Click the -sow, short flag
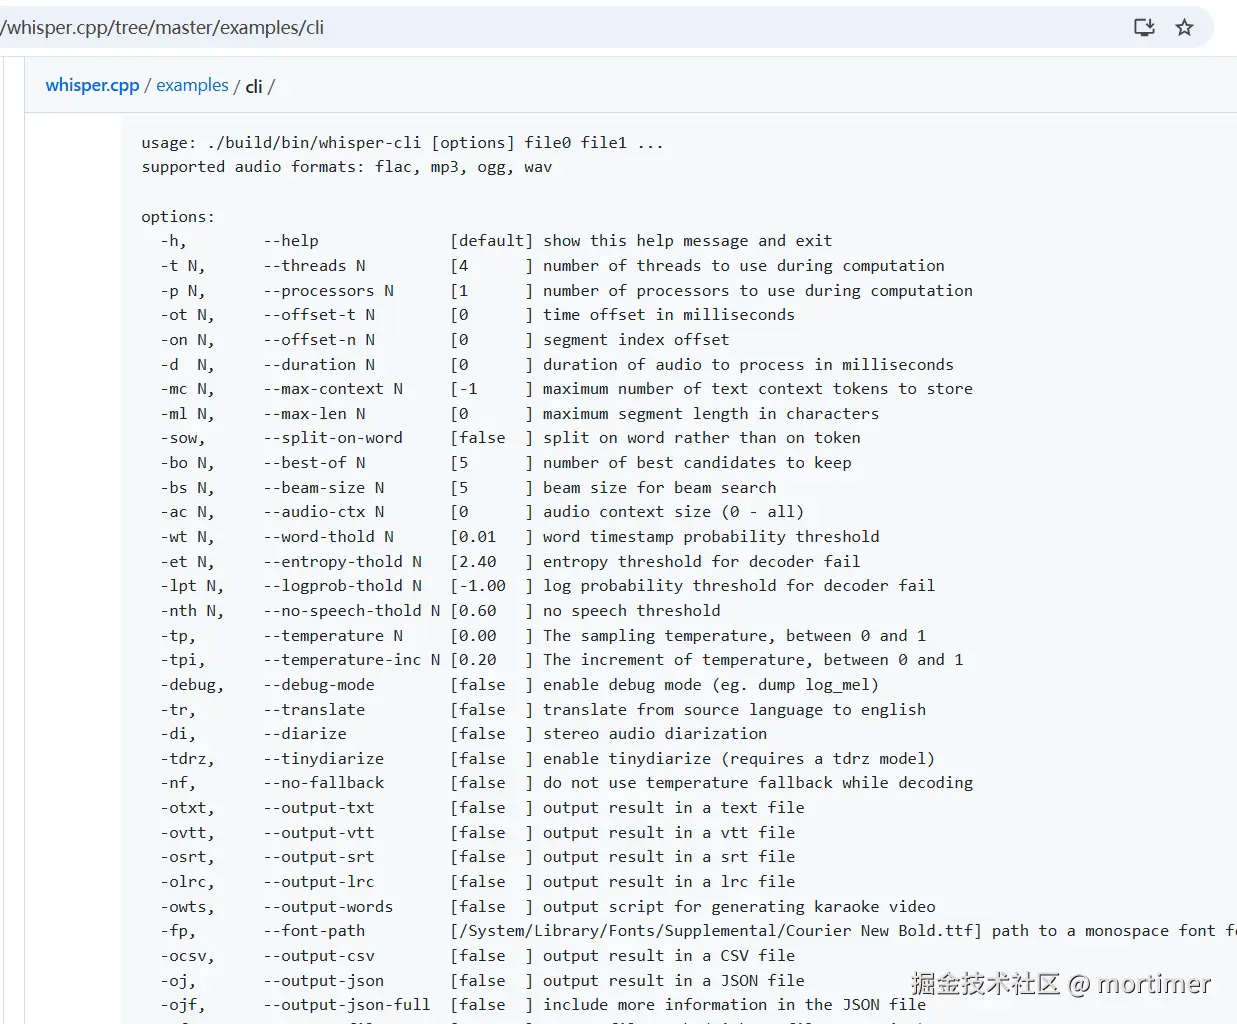1237x1024 pixels. click(x=183, y=438)
